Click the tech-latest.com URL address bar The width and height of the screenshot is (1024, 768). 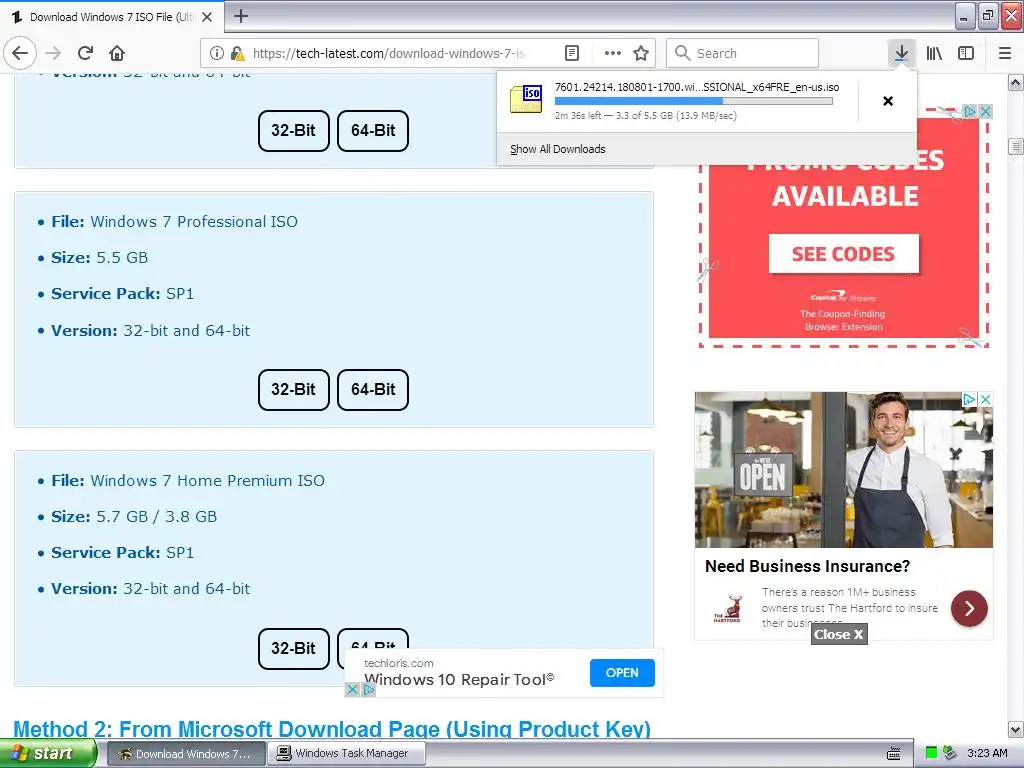click(x=389, y=53)
